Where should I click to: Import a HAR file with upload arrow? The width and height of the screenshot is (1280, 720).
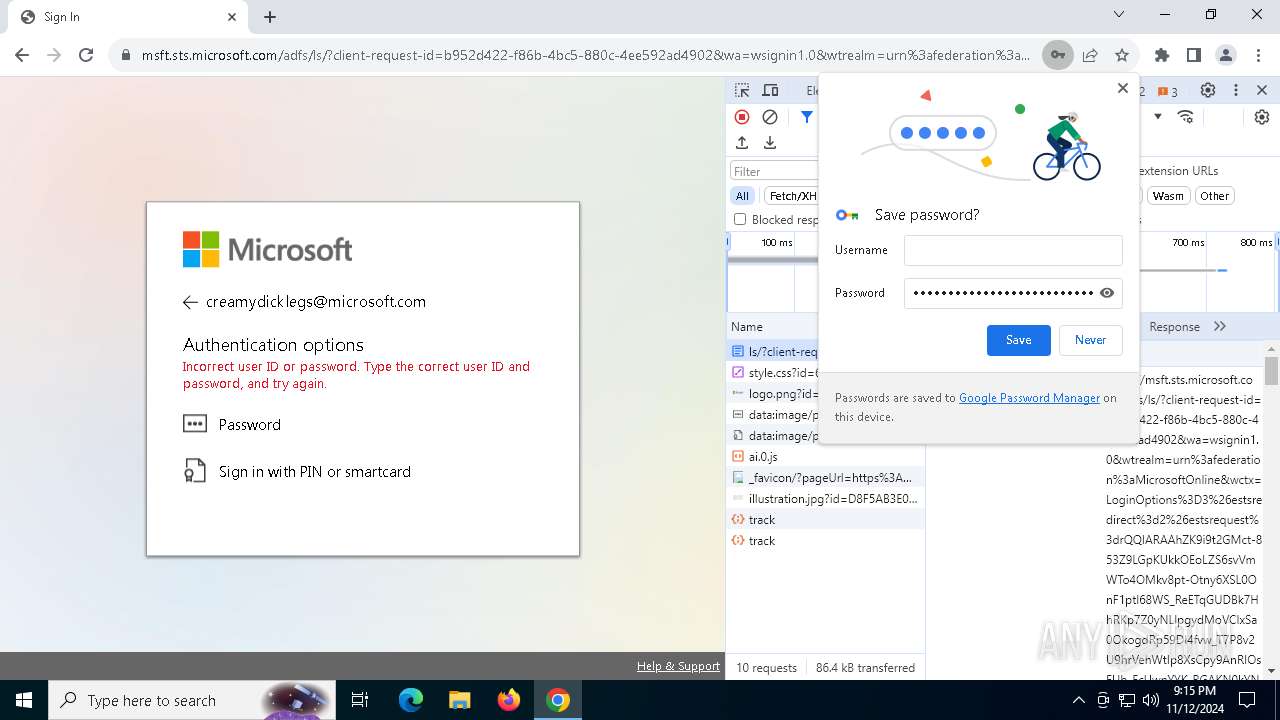pyautogui.click(x=742, y=143)
